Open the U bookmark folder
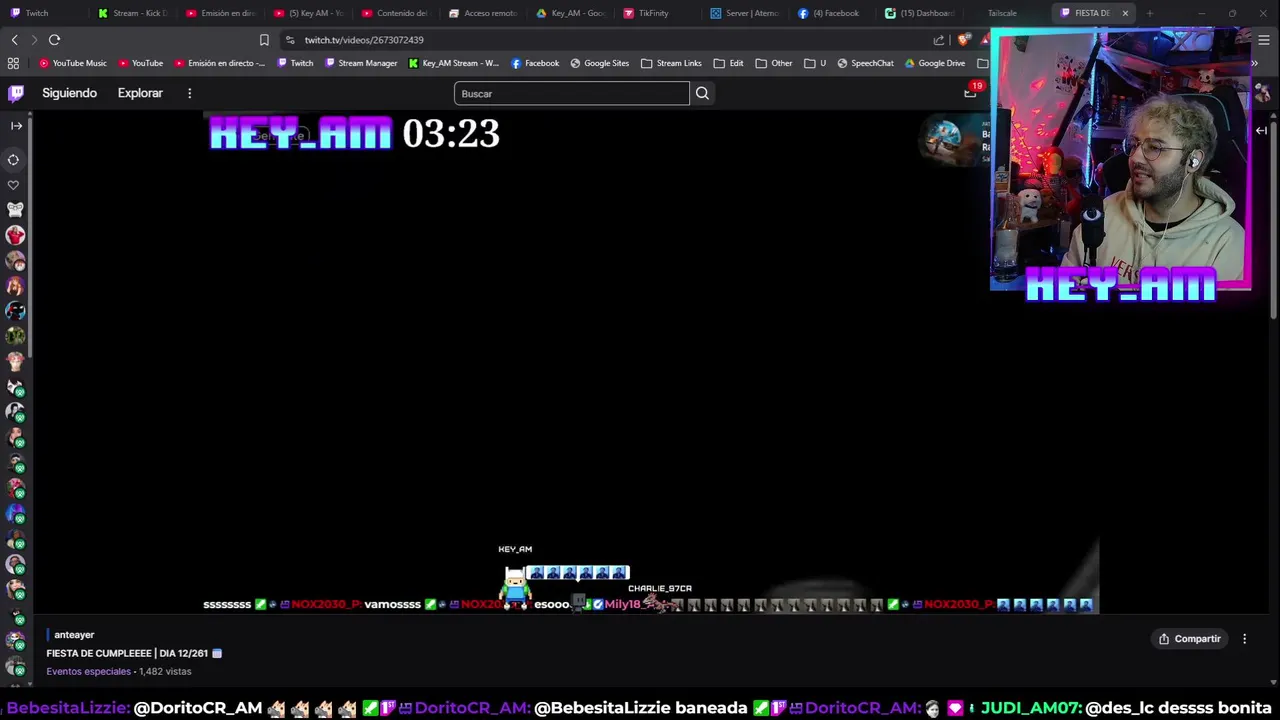 (x=815, y=63)
